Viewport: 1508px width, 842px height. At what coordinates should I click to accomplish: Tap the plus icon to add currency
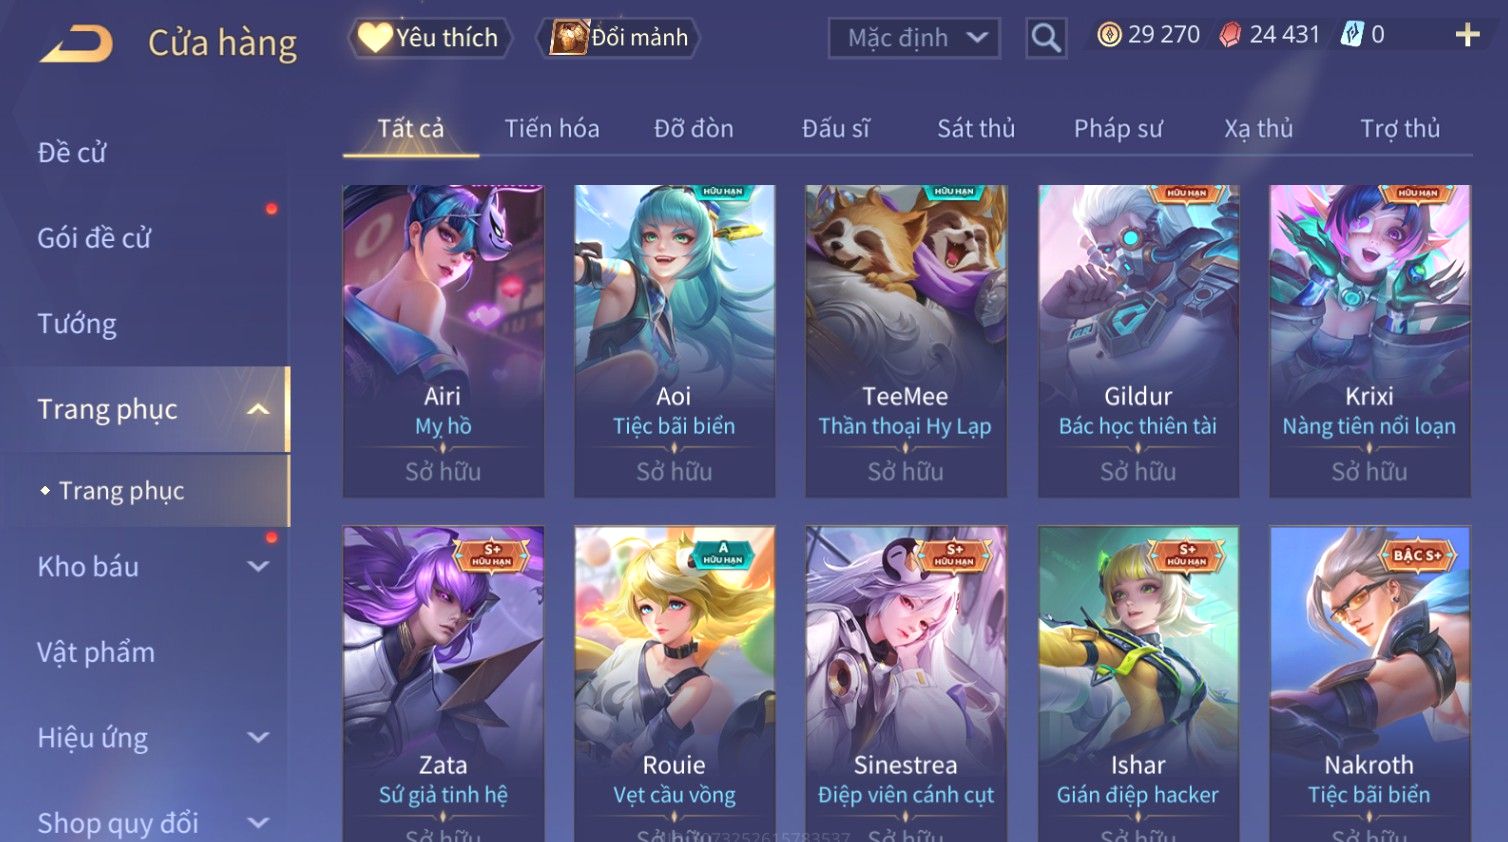[x=1467, y=35]
